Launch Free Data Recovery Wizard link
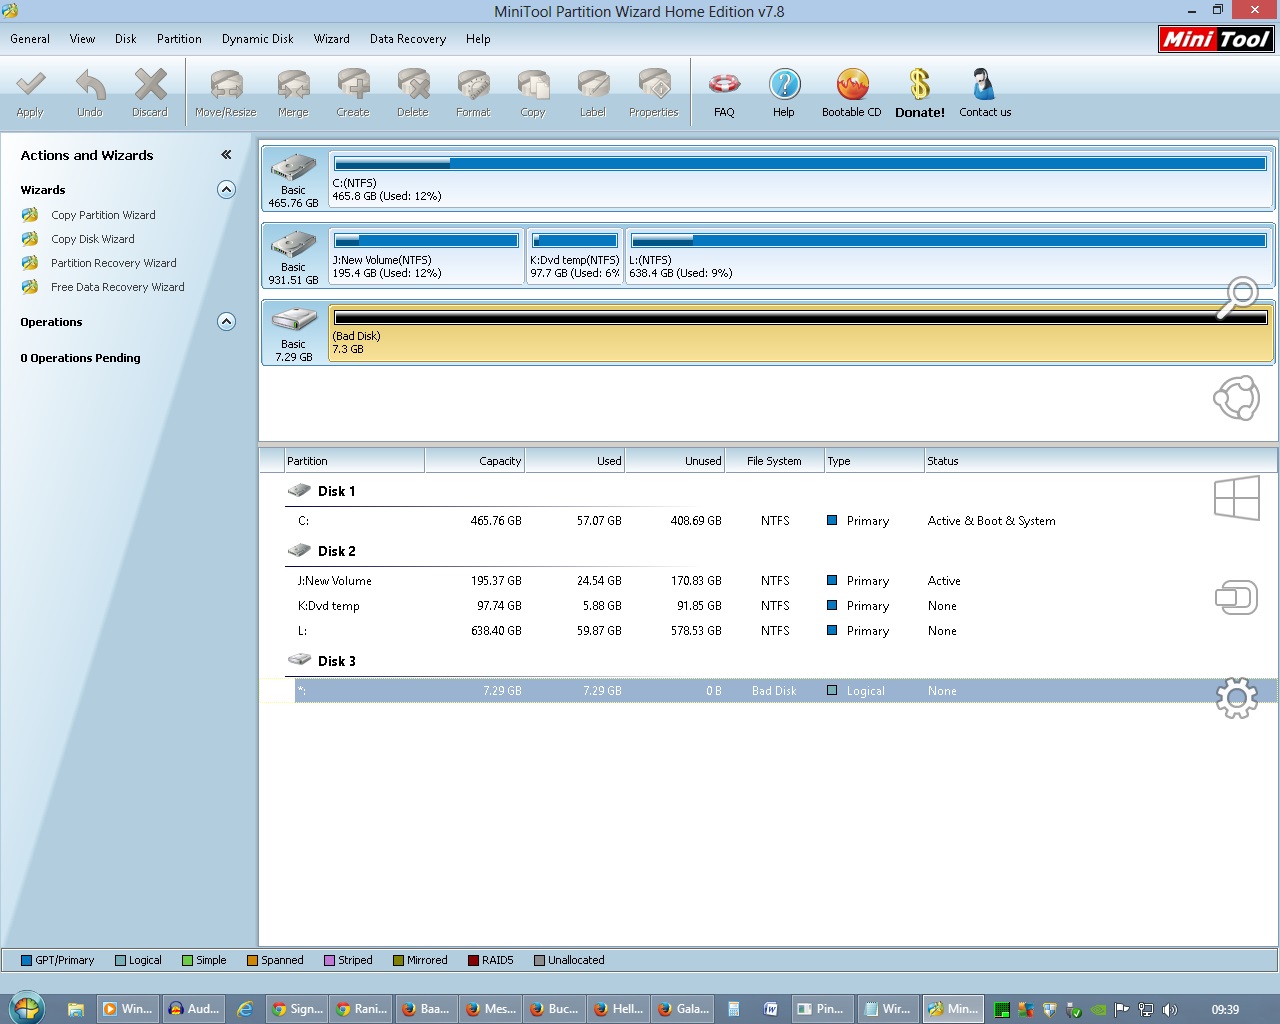Image resolution: width=1280 pixels, height=1024 pixels. coord(118,287)
